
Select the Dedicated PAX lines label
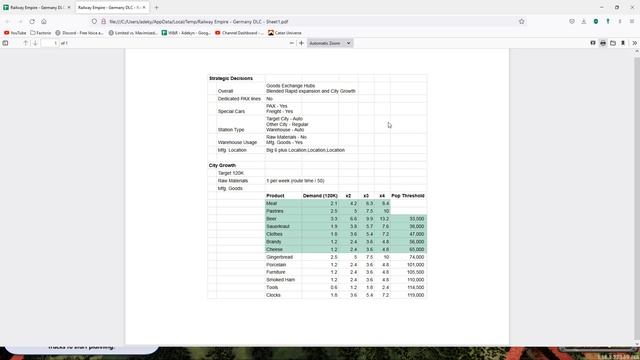click(239, 99)
